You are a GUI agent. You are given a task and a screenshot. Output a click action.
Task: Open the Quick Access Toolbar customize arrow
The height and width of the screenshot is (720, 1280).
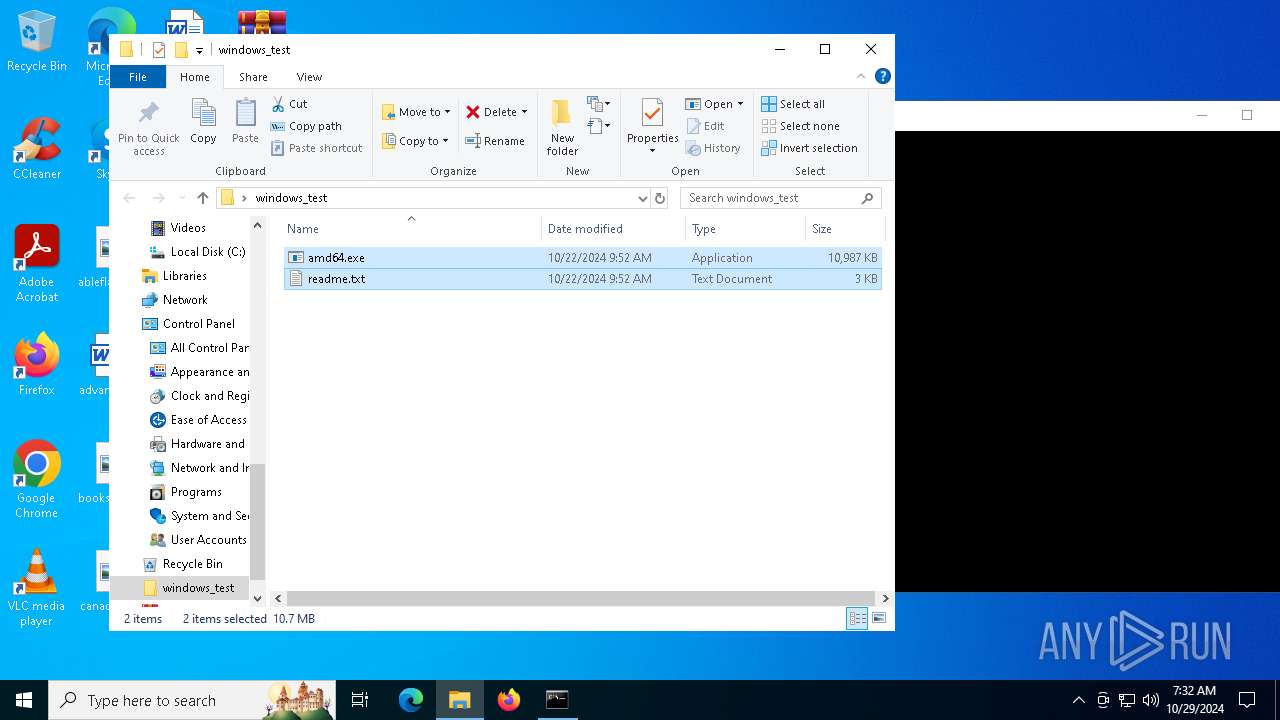(x=199, y=50)
